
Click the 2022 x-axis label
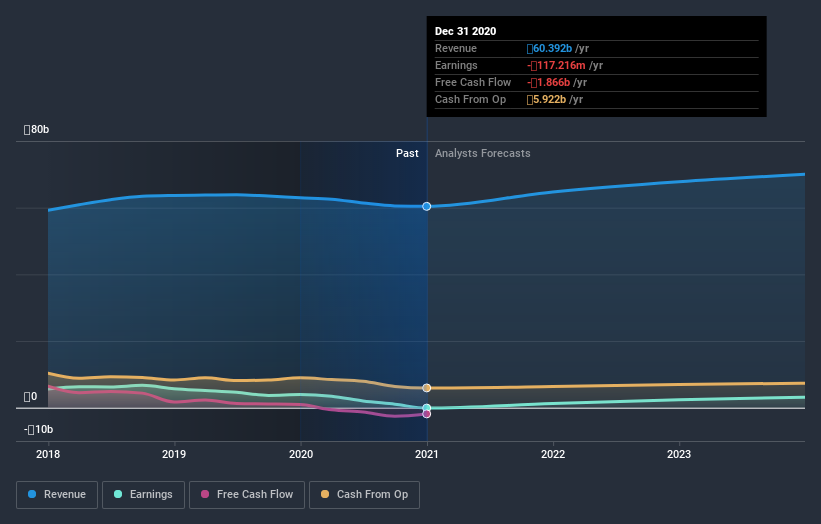553,454
